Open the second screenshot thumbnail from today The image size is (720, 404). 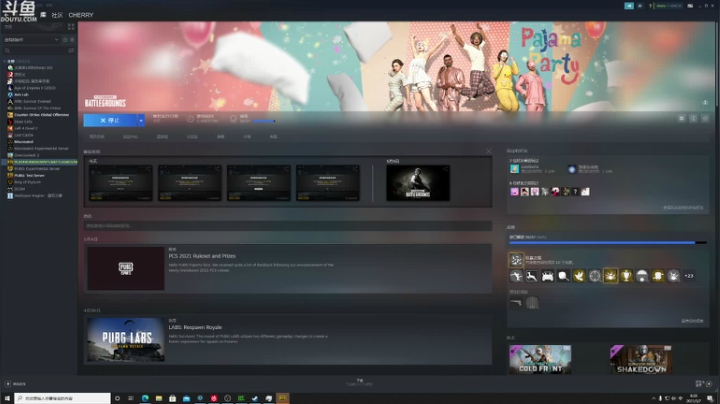[190, 183]
